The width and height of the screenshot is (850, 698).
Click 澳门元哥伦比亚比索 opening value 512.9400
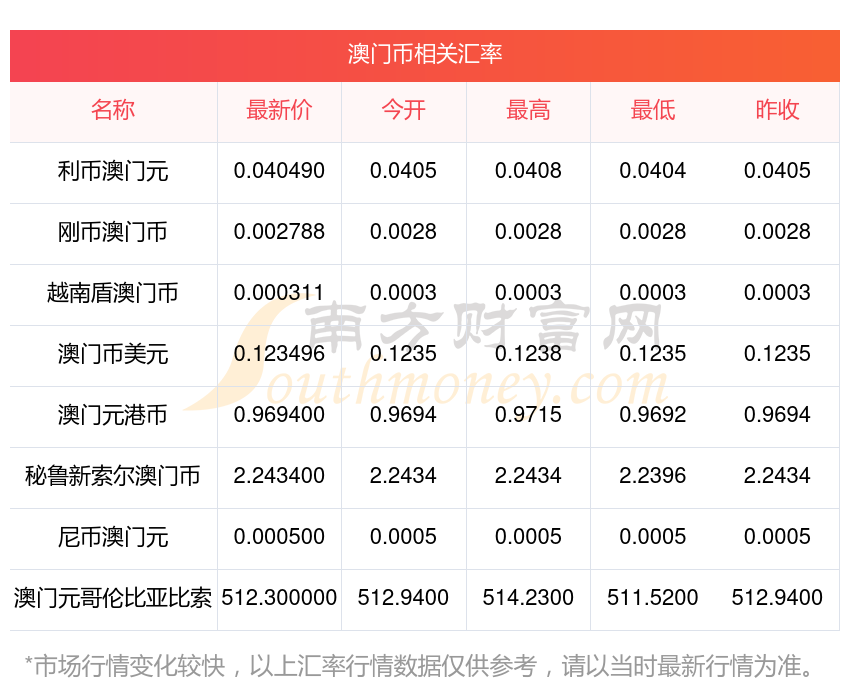(403, 598)
